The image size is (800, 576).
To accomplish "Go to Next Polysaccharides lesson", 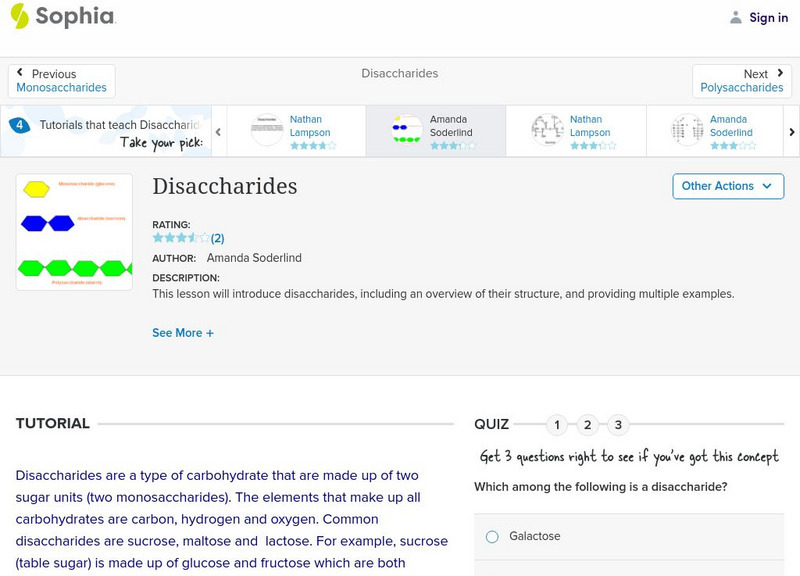I will click(x=741, y=81).
